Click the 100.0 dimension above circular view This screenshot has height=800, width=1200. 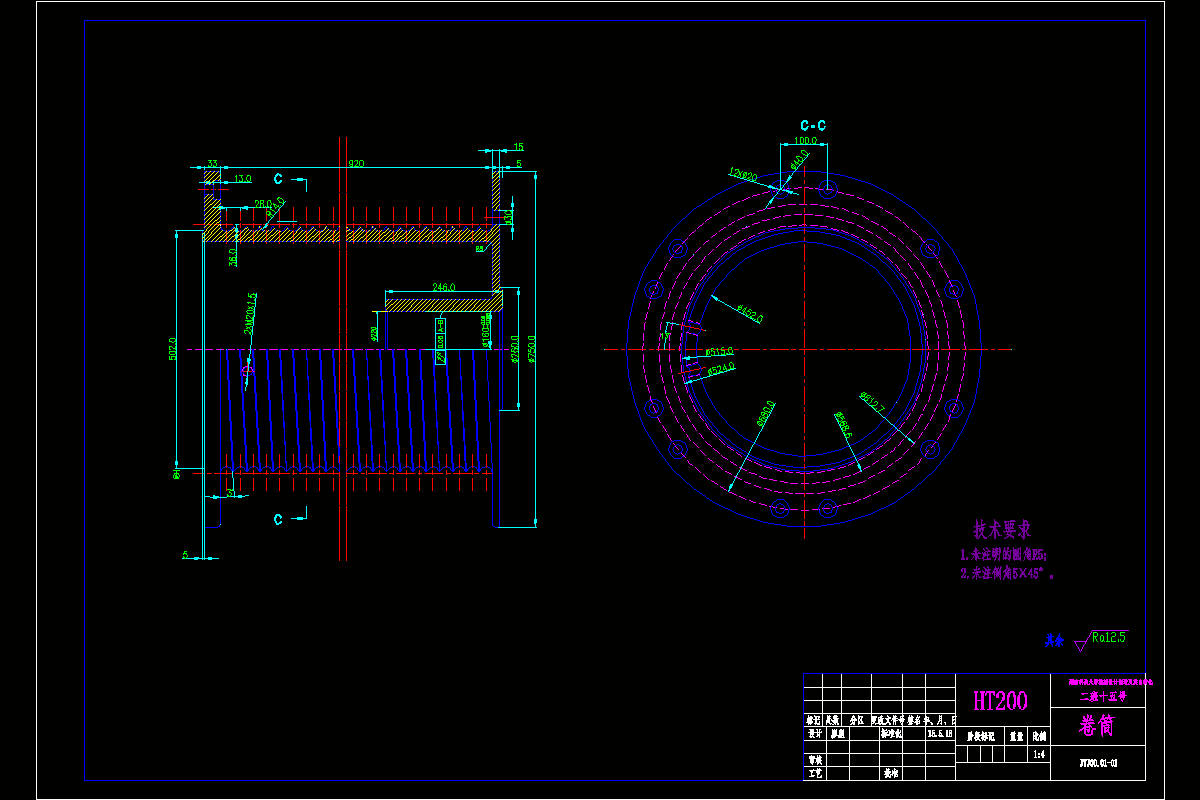tap(806, 141)
